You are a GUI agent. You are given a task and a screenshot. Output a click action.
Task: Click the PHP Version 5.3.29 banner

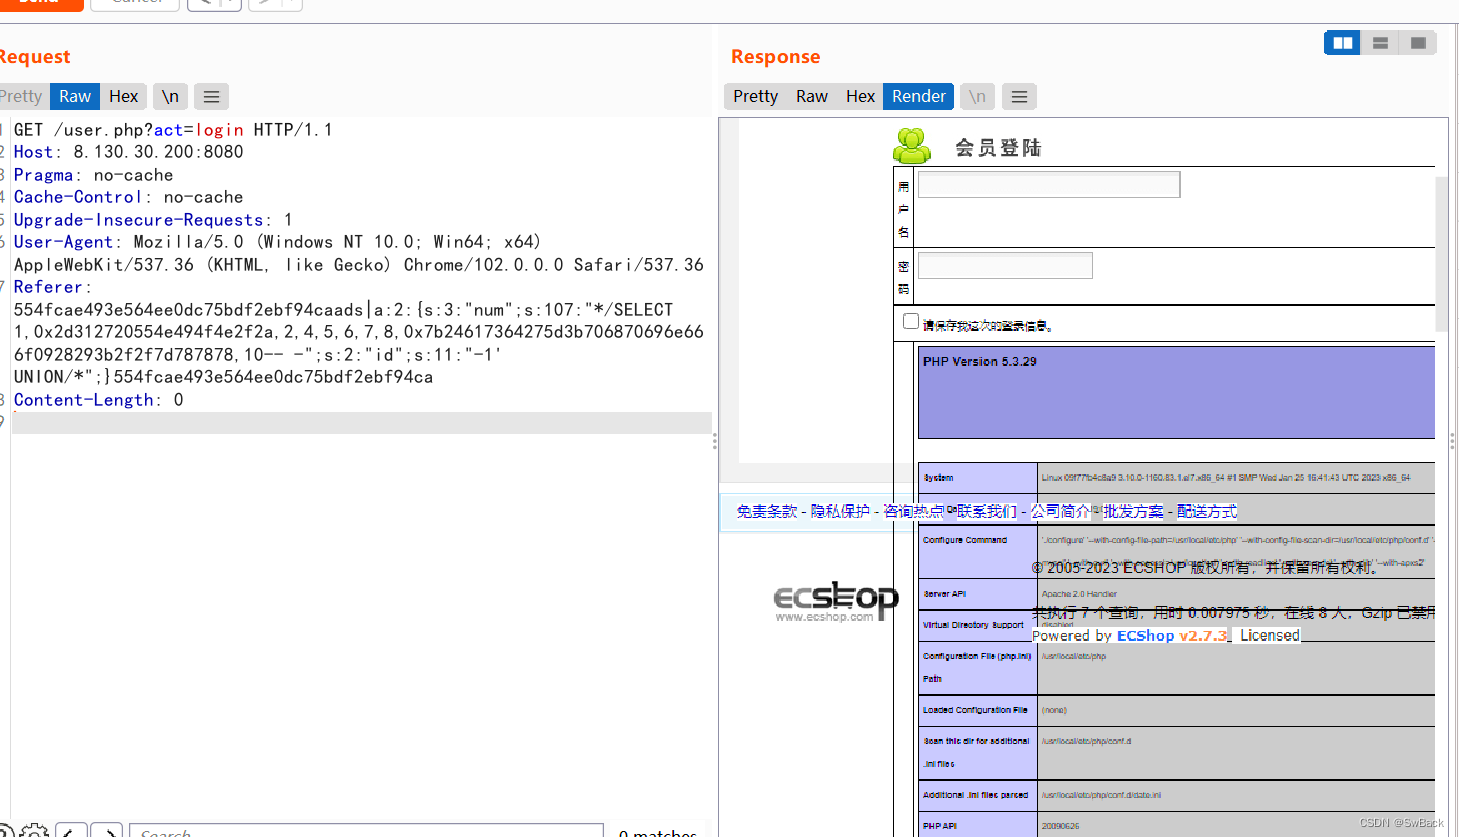point(1176,393)
